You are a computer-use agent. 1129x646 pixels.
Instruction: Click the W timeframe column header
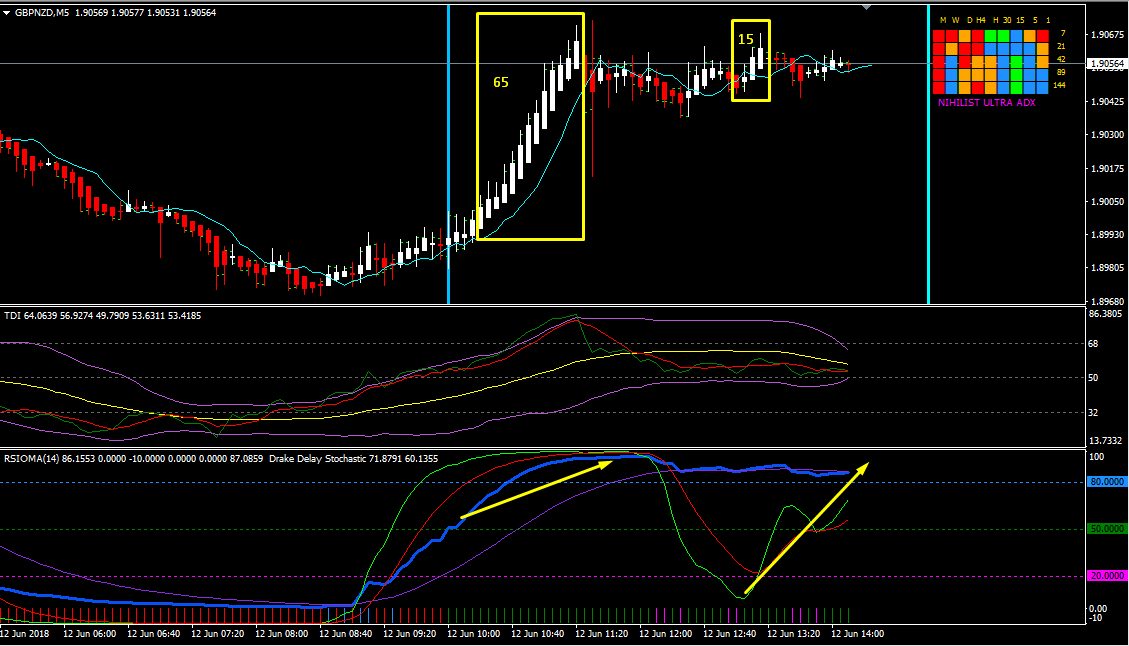955,20
